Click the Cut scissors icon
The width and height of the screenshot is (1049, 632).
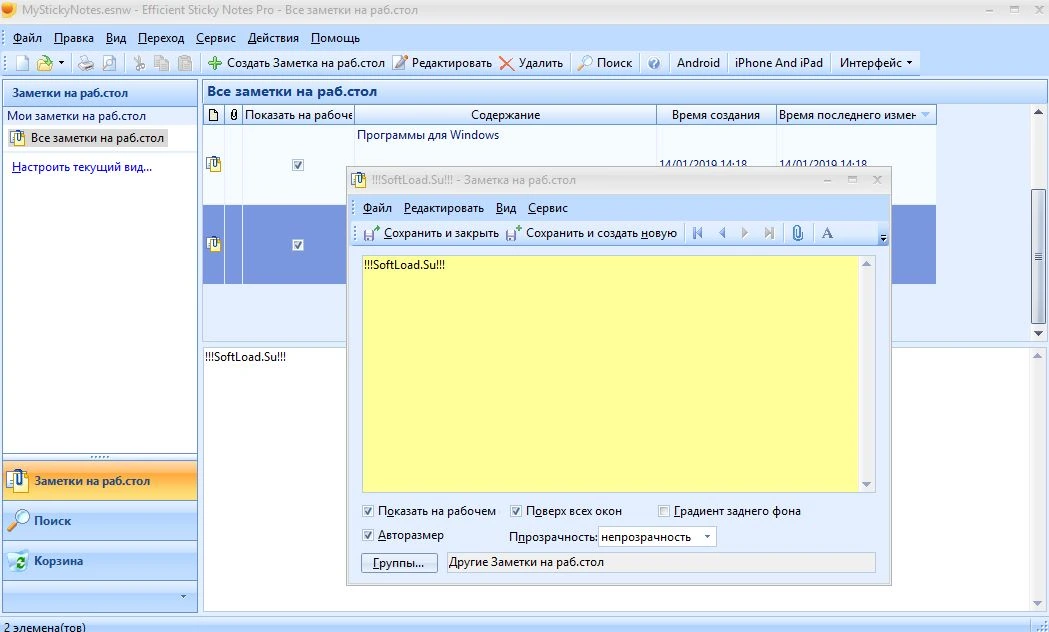tap(139, 63)
